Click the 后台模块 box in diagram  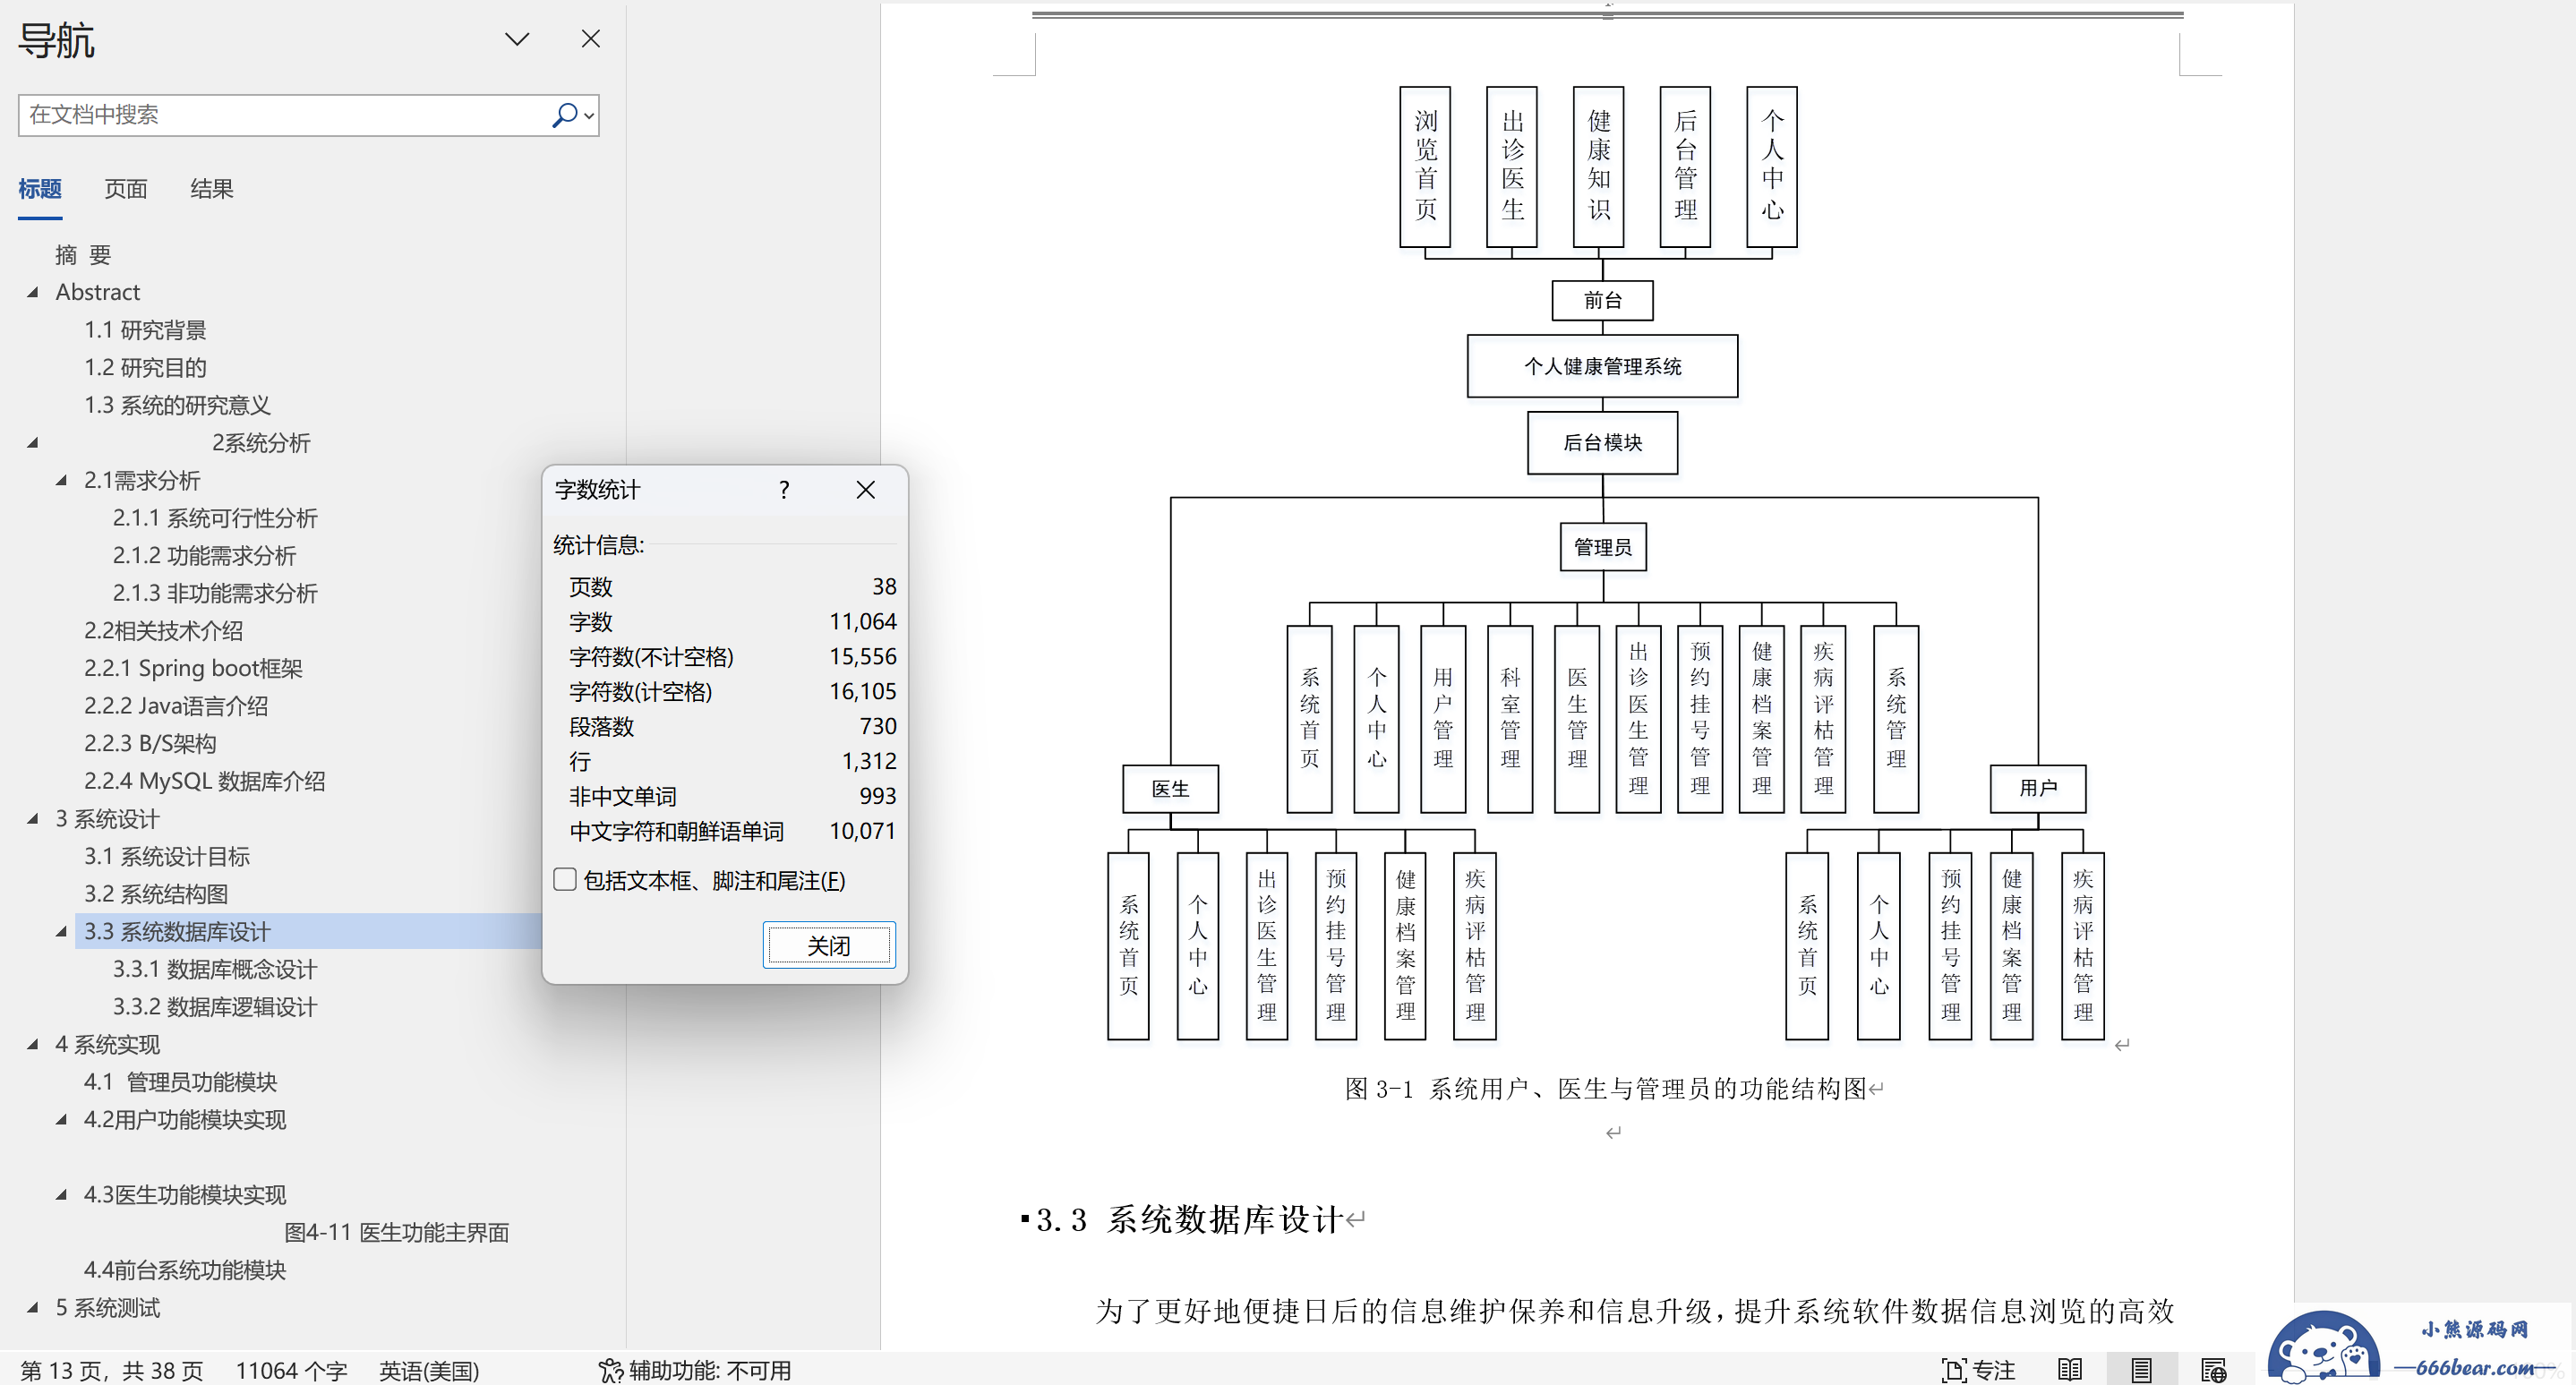tap(1602, 442)
